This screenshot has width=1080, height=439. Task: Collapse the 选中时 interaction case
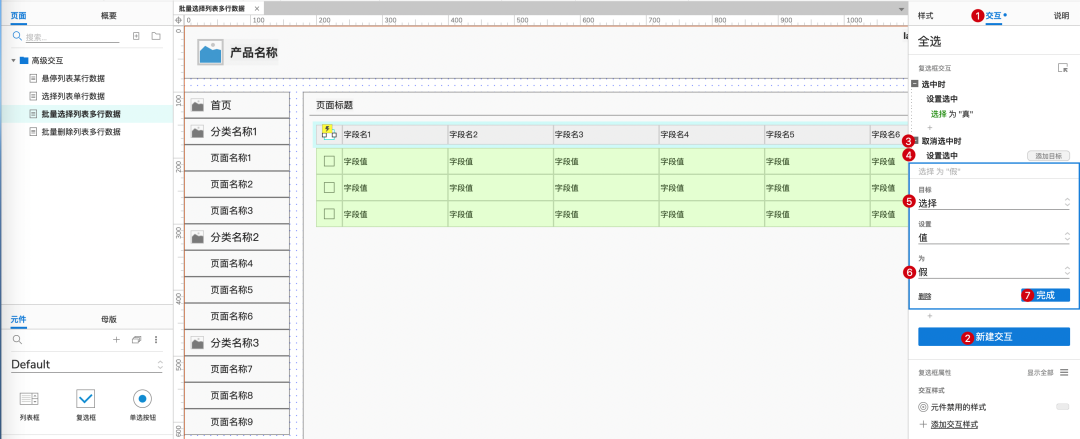[915, 83]
